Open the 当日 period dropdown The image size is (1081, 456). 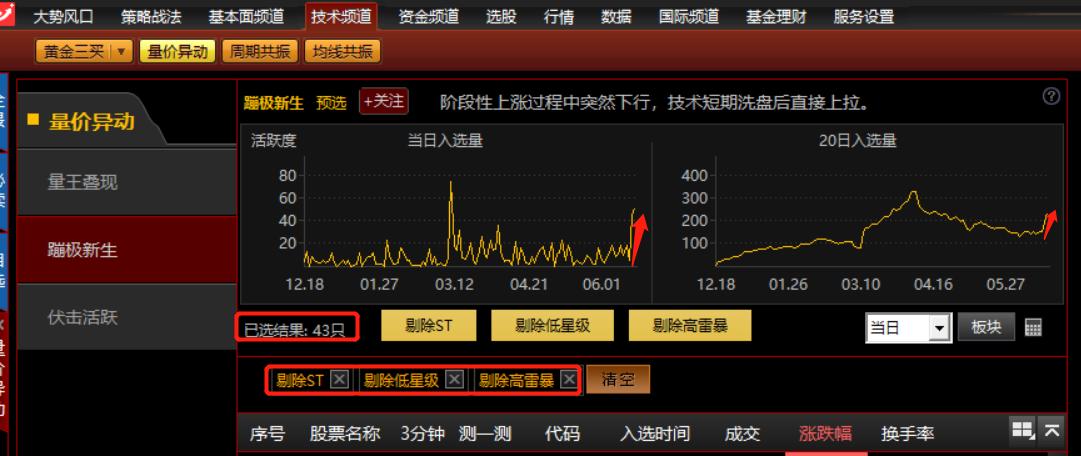[939, 328]
